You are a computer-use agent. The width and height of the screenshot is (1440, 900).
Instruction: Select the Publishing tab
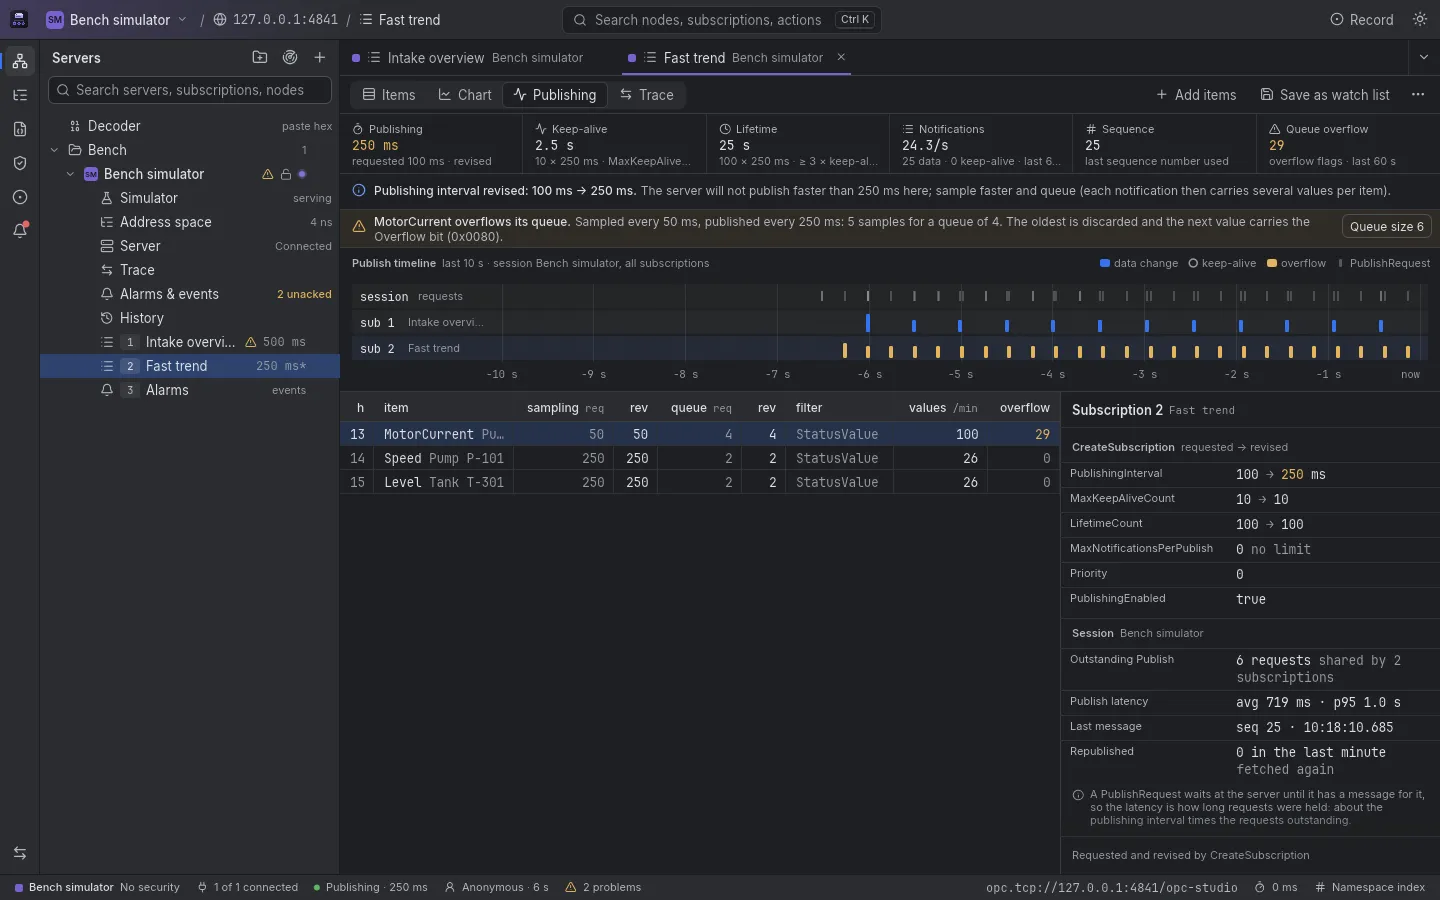coord(555,95)
